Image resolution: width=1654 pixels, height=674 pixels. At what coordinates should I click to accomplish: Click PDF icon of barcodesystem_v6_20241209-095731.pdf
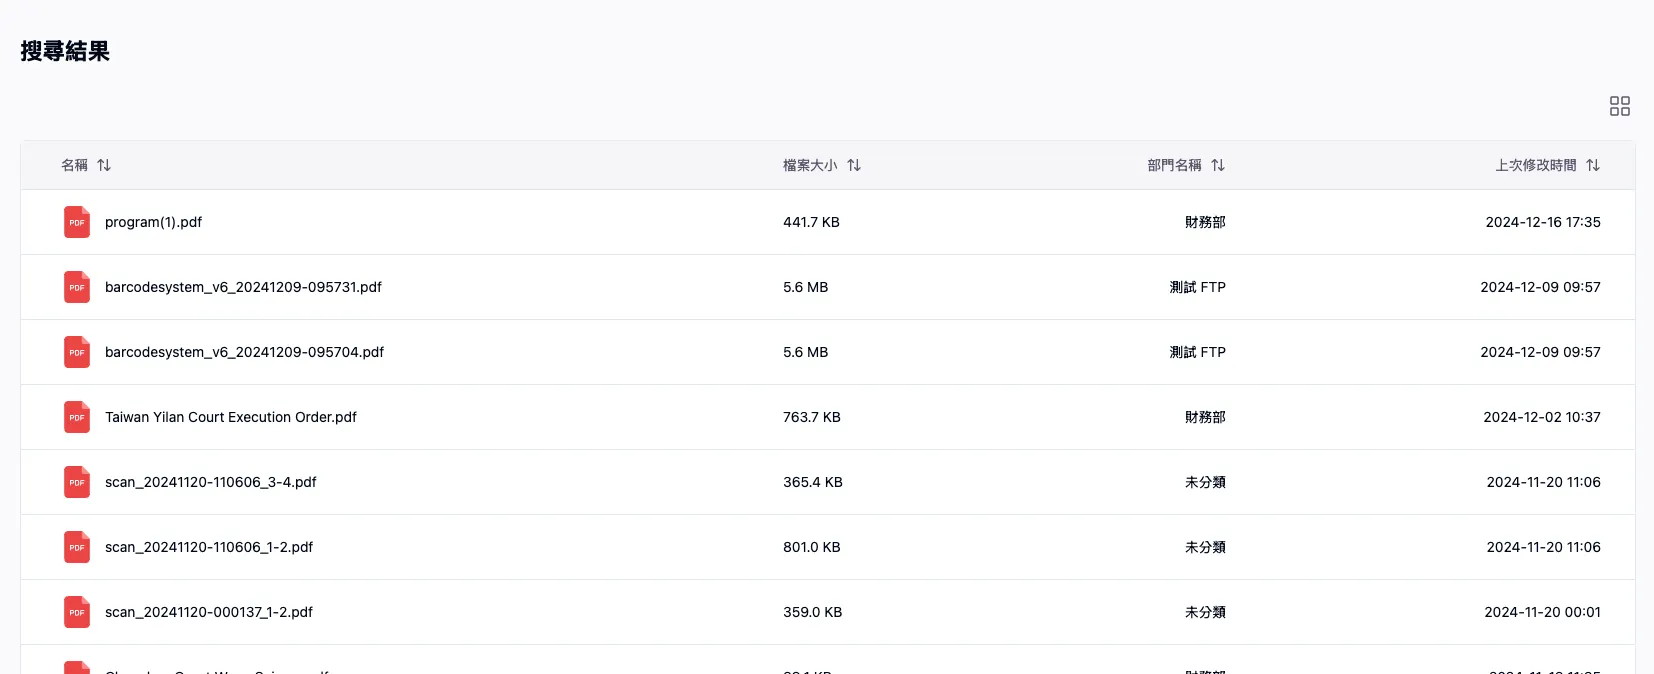77,287
